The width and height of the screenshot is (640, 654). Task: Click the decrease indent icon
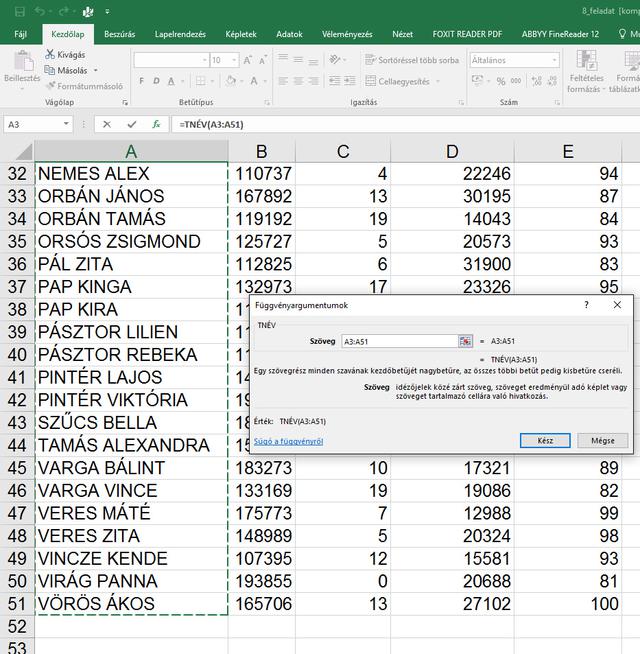click(x=335, y=81)
